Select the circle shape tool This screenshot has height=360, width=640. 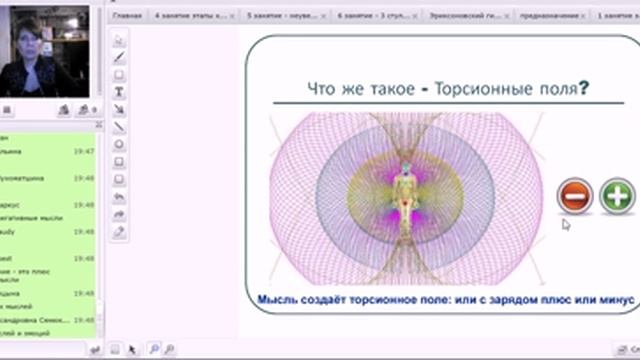tap(119, 144)
